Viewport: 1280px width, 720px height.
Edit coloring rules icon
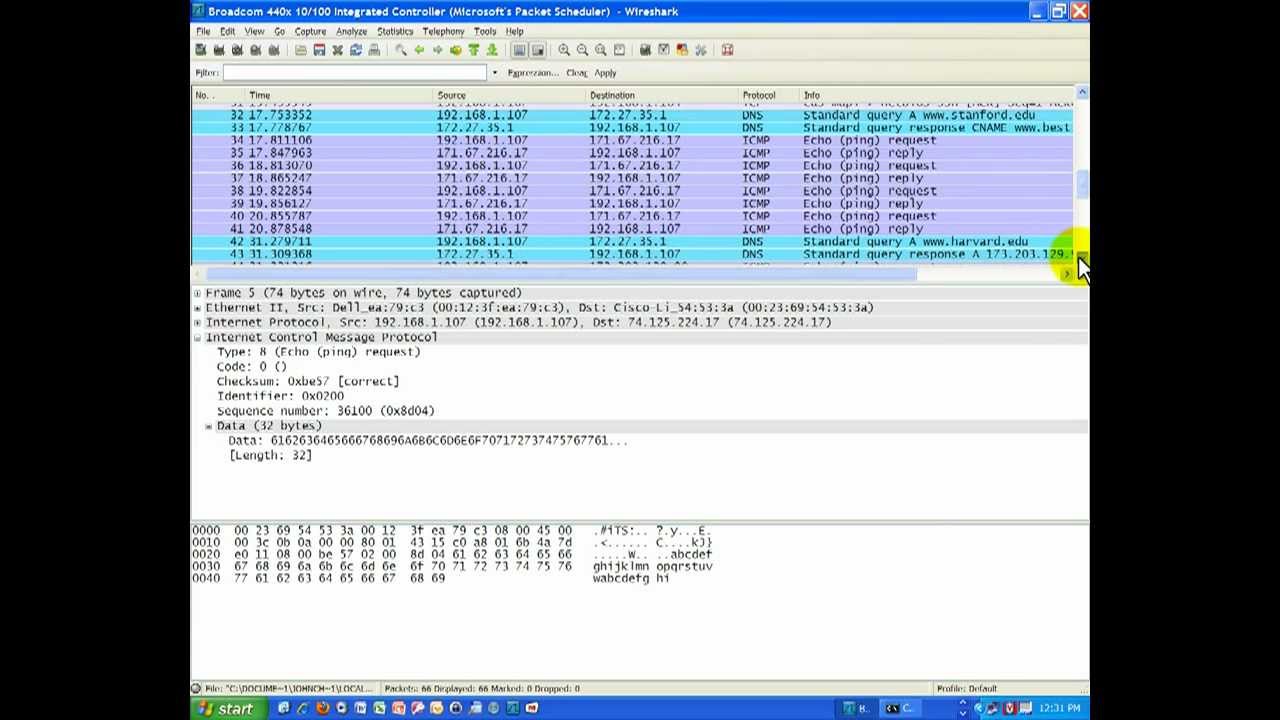pos(682,50)
